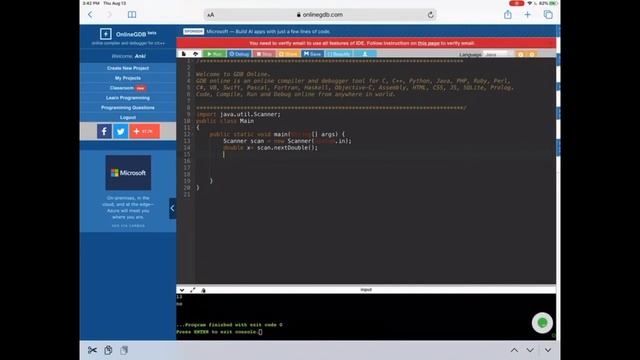Open Programming Questions in sidebar
The height and width of the screenshot is (360, 640).
coord(128,108)
